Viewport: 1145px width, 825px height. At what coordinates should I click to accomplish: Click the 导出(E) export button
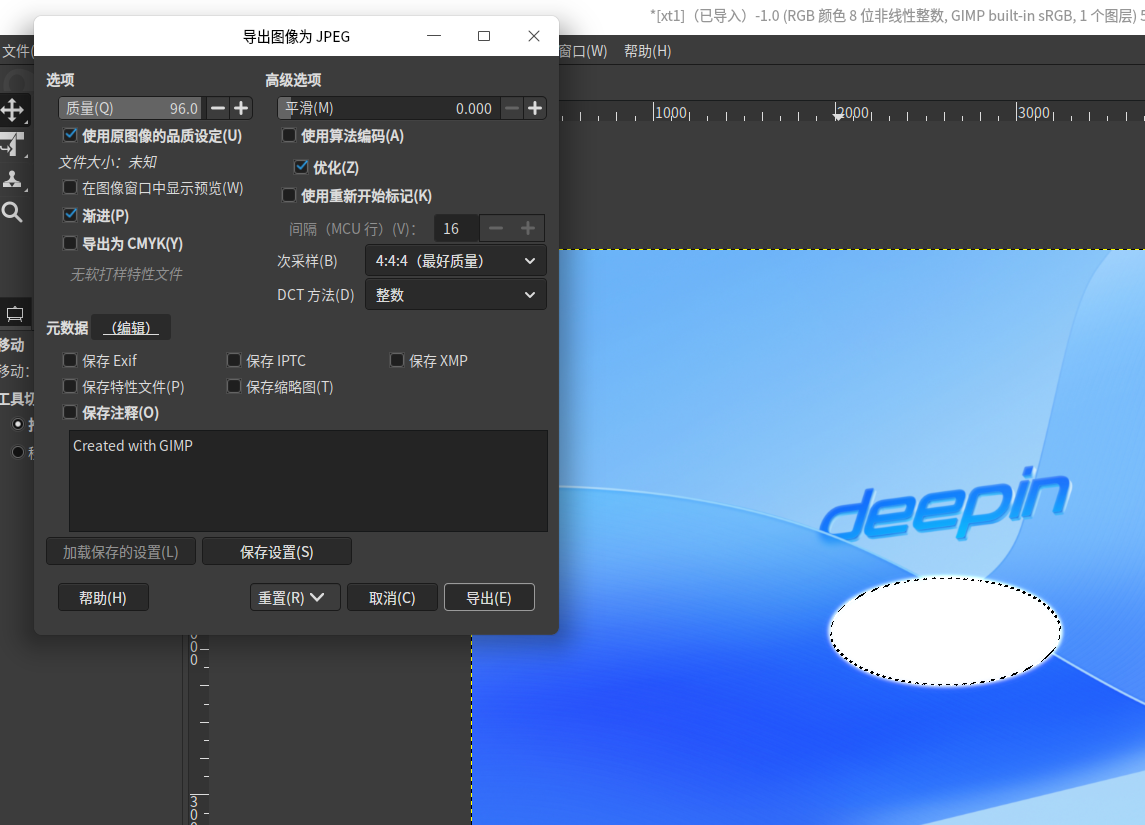tap(489, 597)
